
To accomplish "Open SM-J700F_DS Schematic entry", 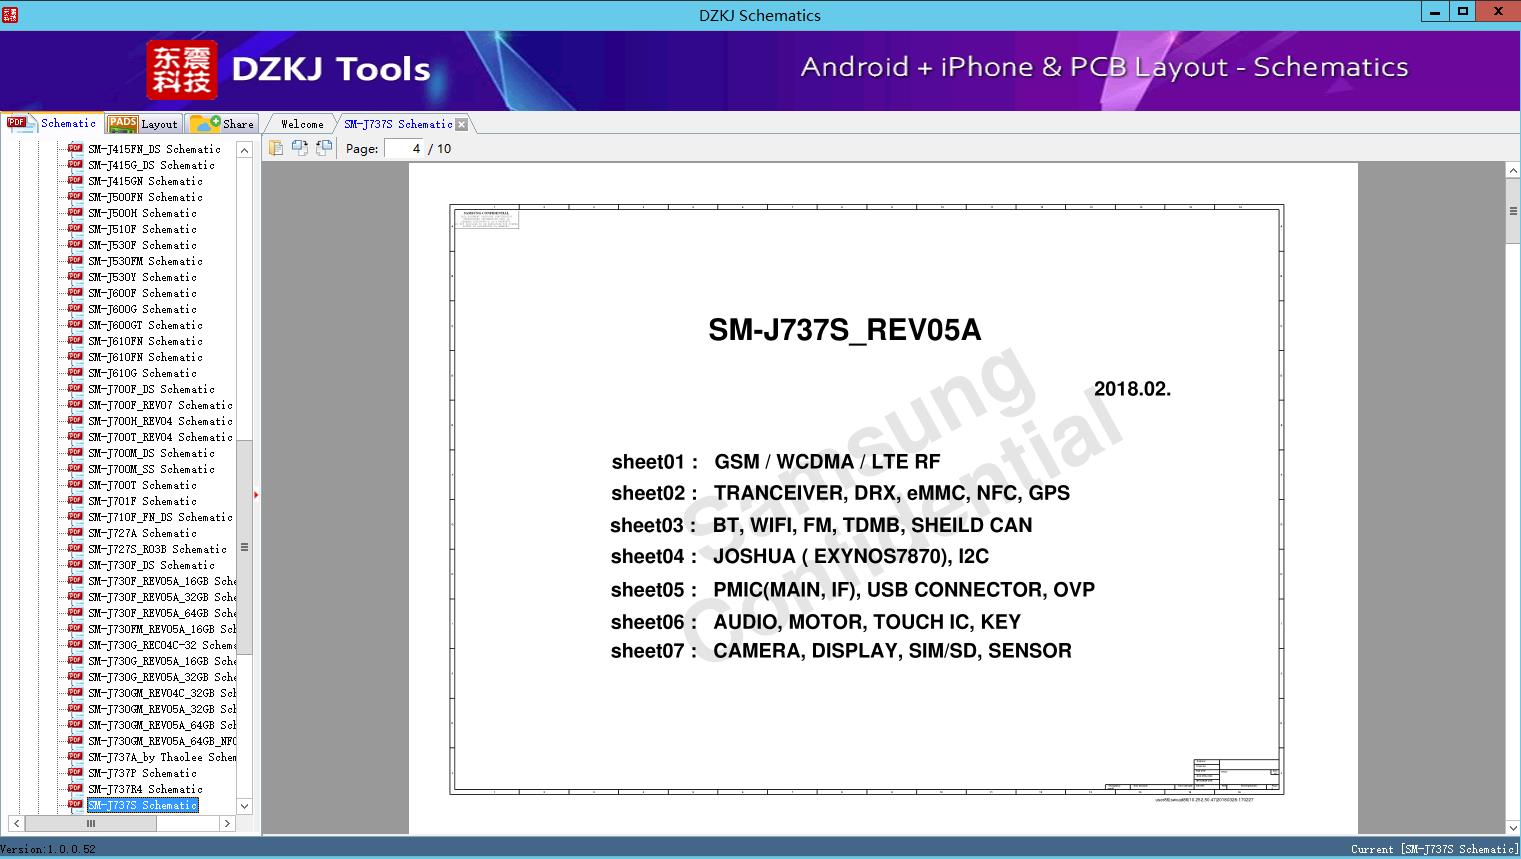I will (151, 389).
